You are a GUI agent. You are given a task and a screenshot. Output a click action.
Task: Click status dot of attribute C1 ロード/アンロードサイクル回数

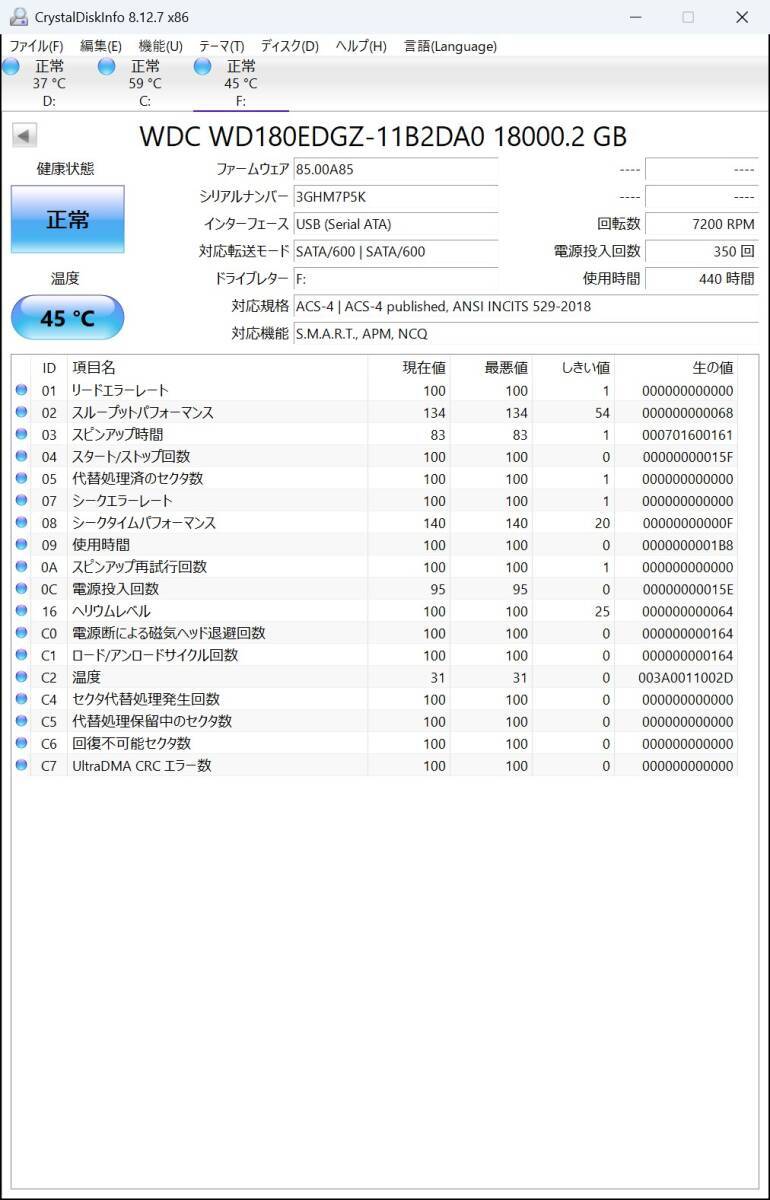point(21,655)
